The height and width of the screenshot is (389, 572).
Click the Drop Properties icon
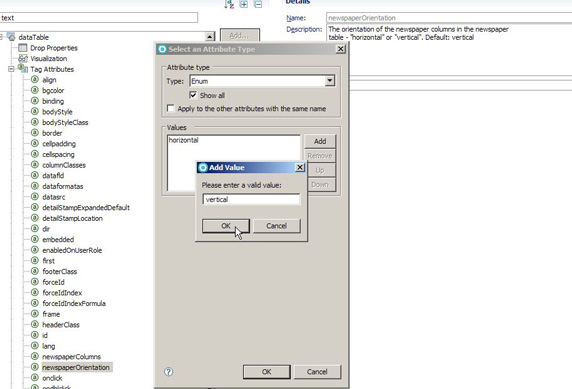[23, 48]
